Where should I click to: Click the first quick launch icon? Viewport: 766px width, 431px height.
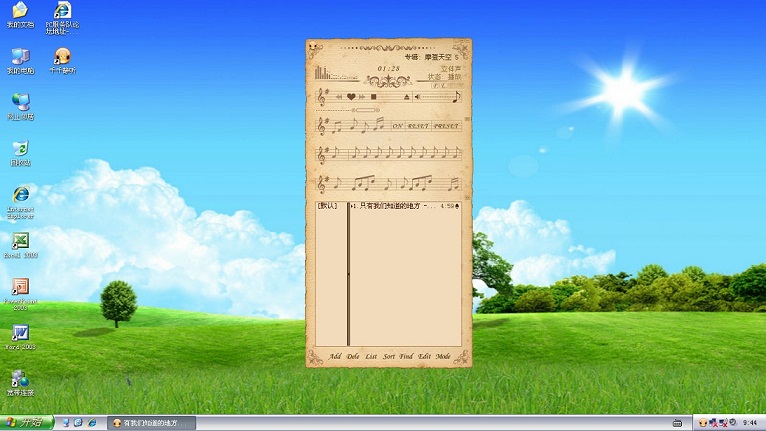(66, 423)
